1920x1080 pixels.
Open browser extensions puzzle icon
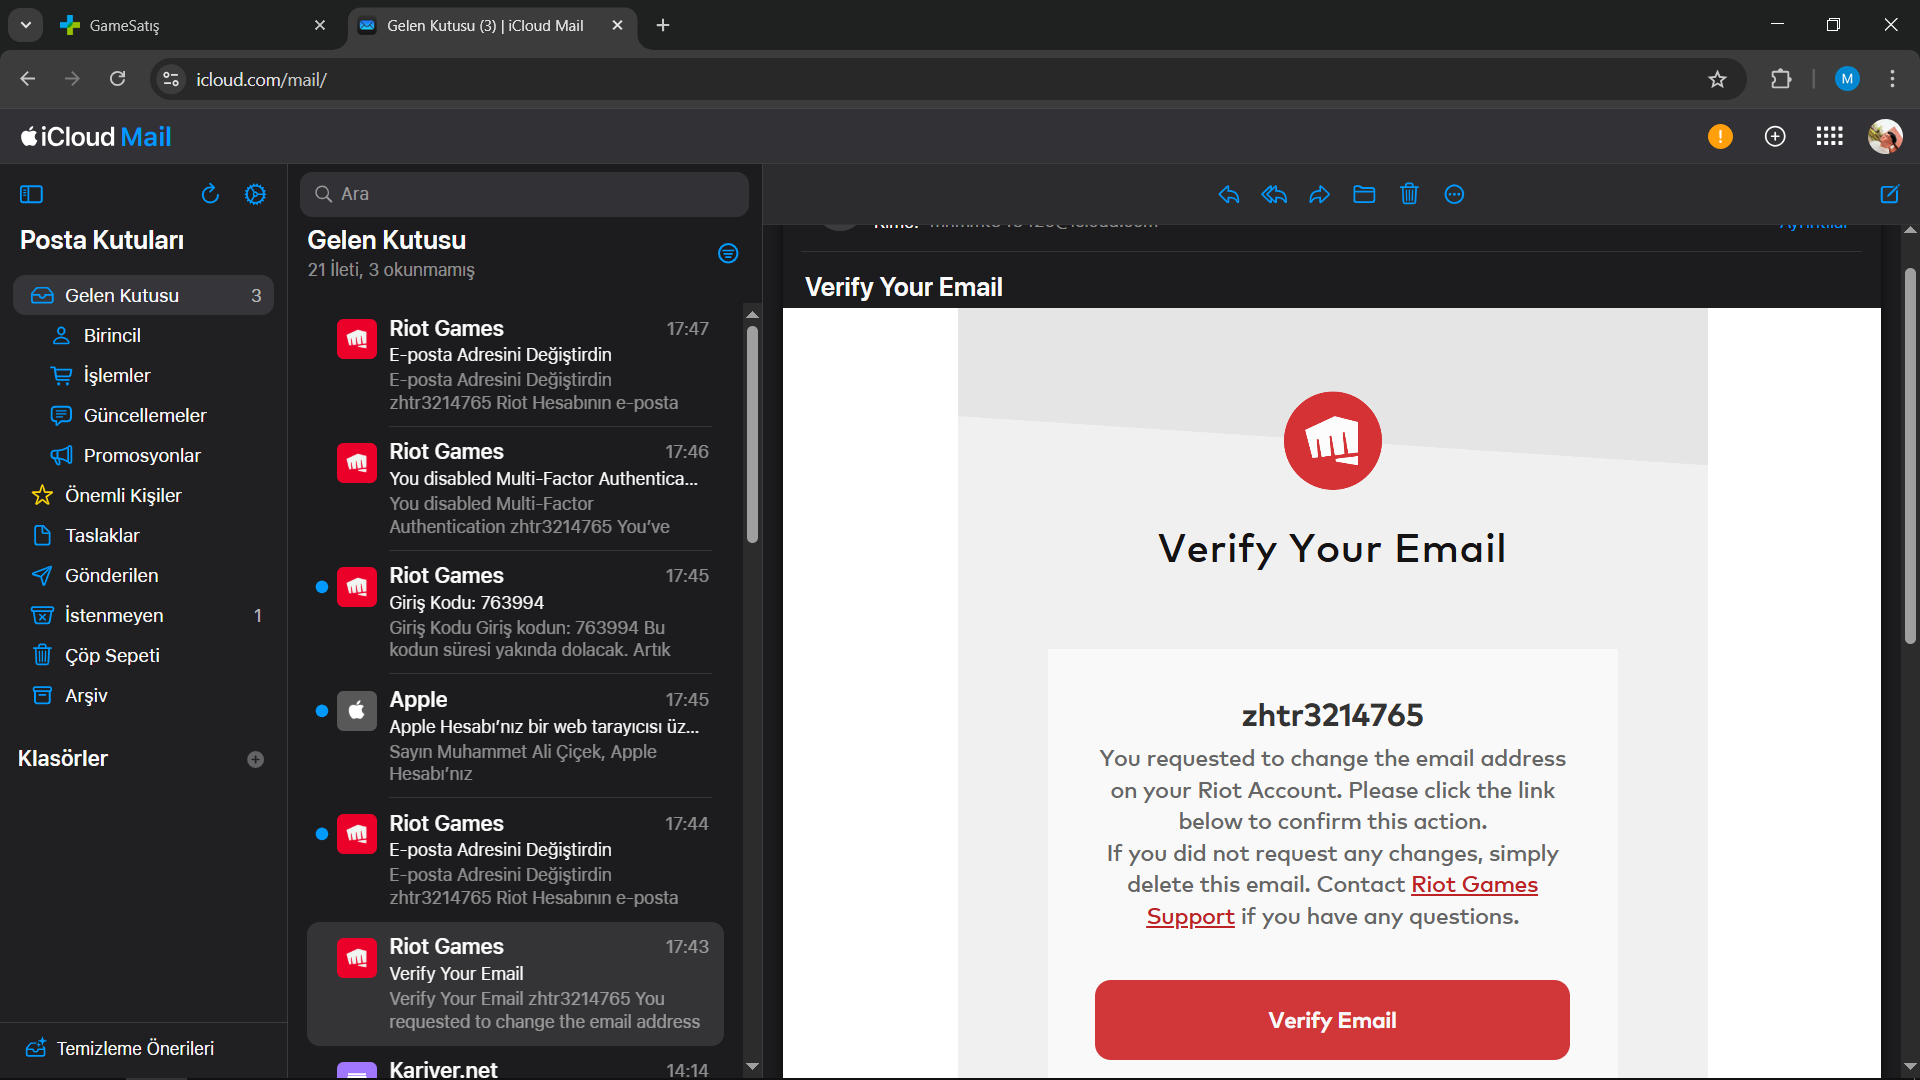(x=1781, y=79)
